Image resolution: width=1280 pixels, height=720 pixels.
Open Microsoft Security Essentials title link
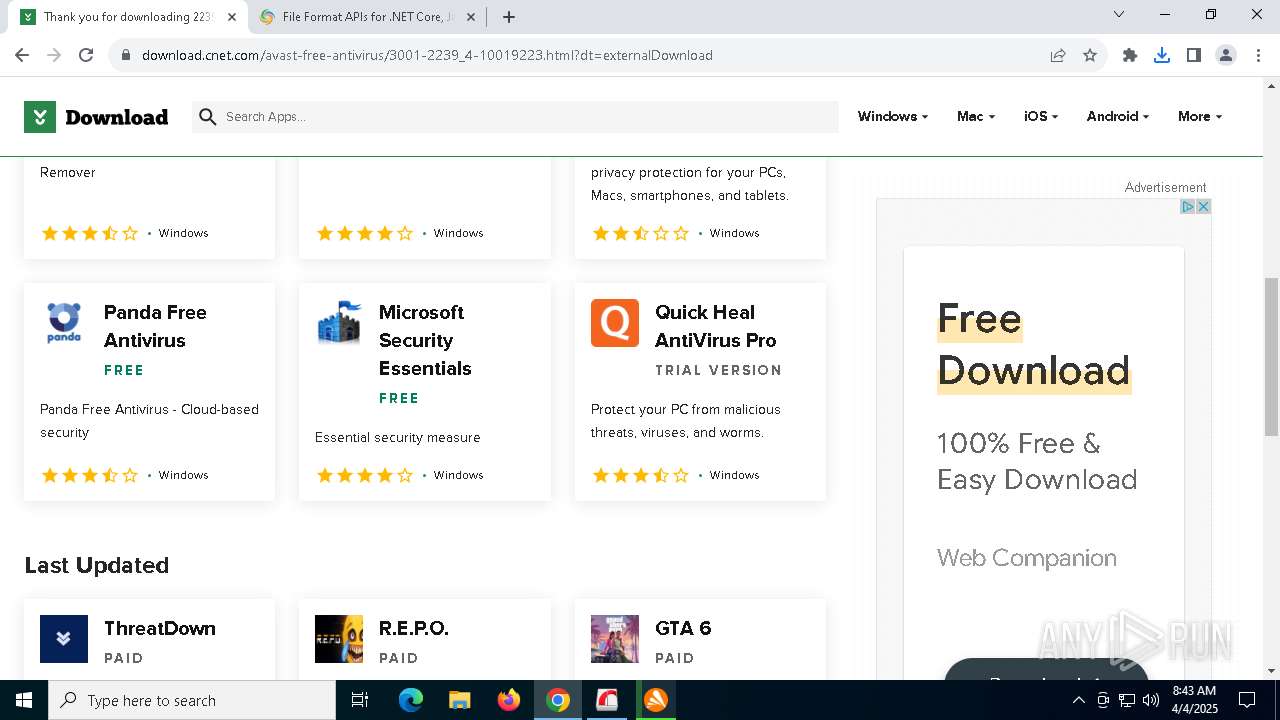pos(425,340)
